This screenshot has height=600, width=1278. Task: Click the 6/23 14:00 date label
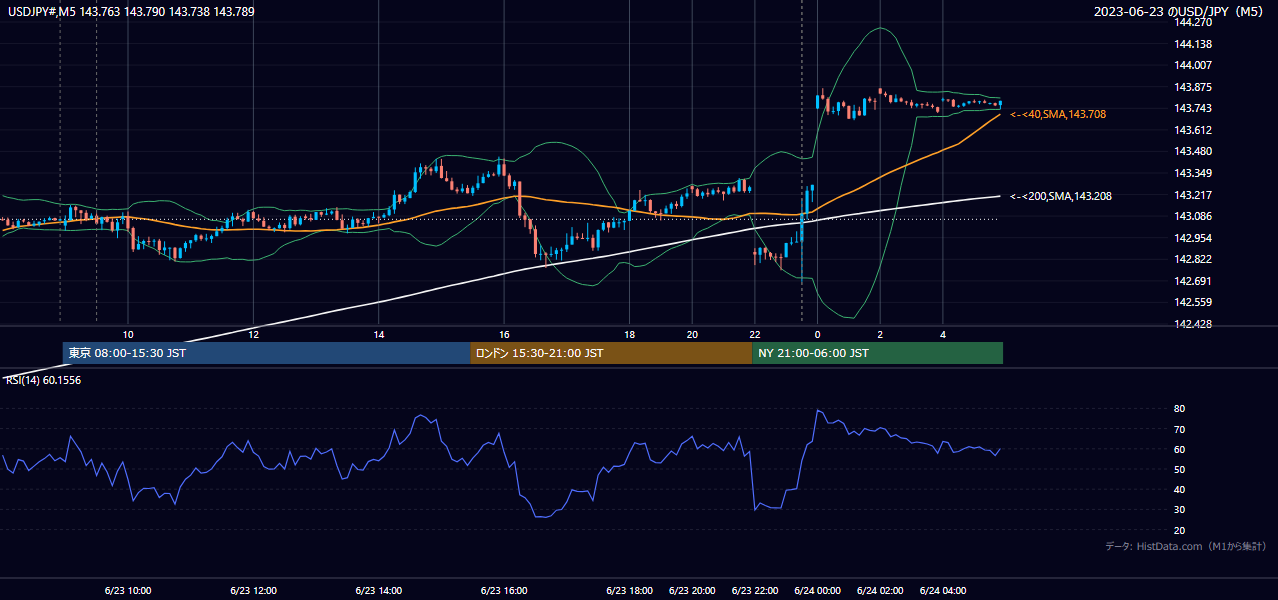[378, 591]
